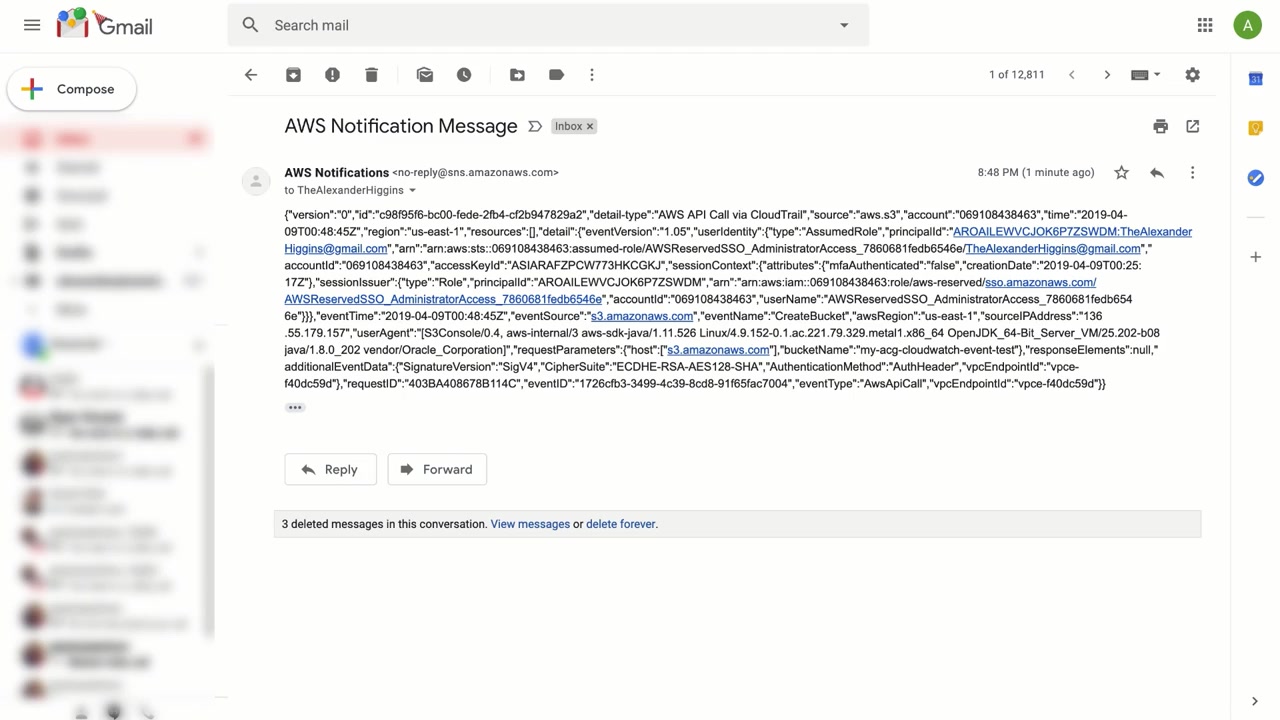Go to the newer message arrow
Screen dimensions: 1280x720
tap(1071, 75)
